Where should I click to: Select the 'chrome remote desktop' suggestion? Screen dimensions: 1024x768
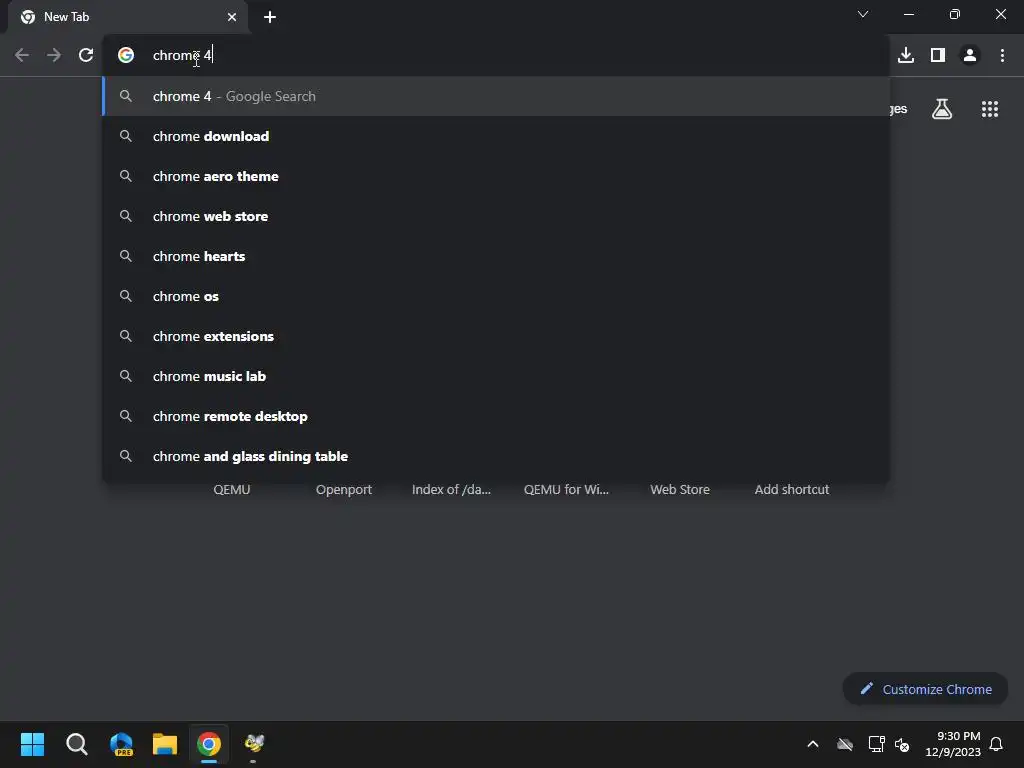coord(496,417)
